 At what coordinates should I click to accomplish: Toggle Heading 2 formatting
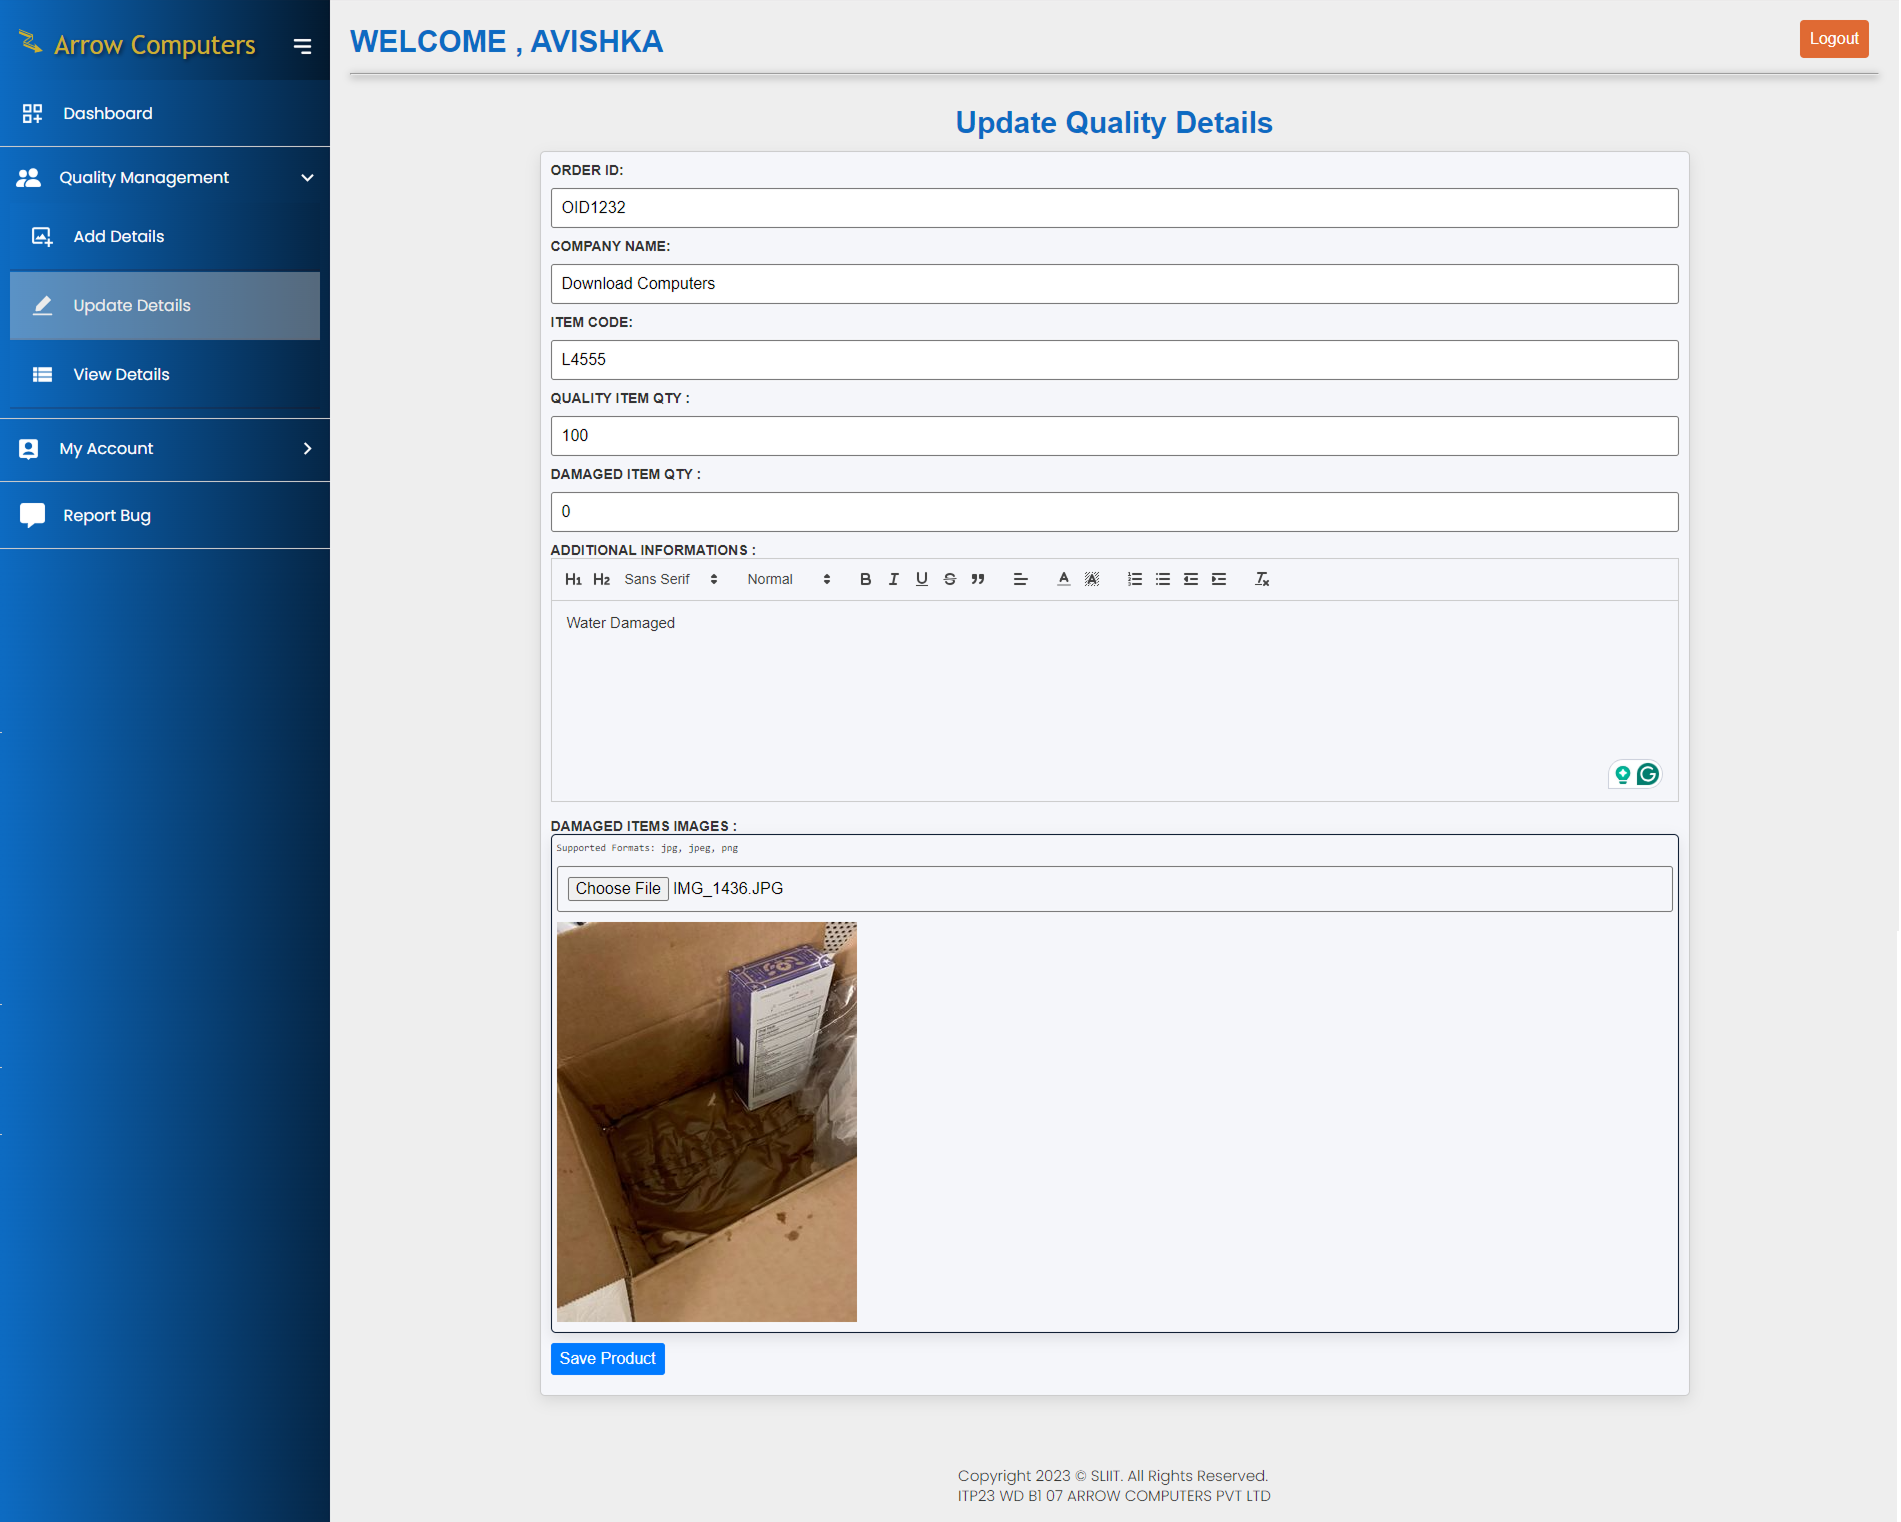tap(601, 579)
